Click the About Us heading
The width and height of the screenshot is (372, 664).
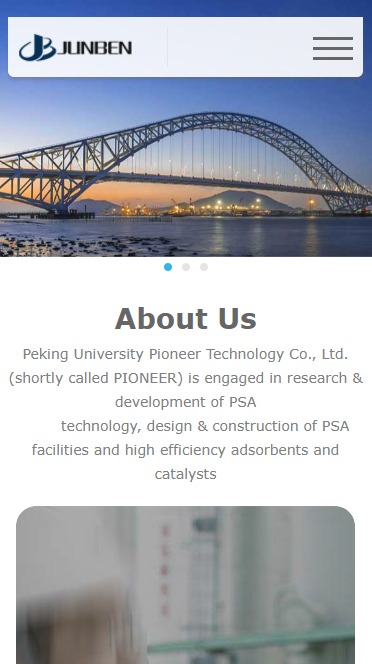(186, 318)
